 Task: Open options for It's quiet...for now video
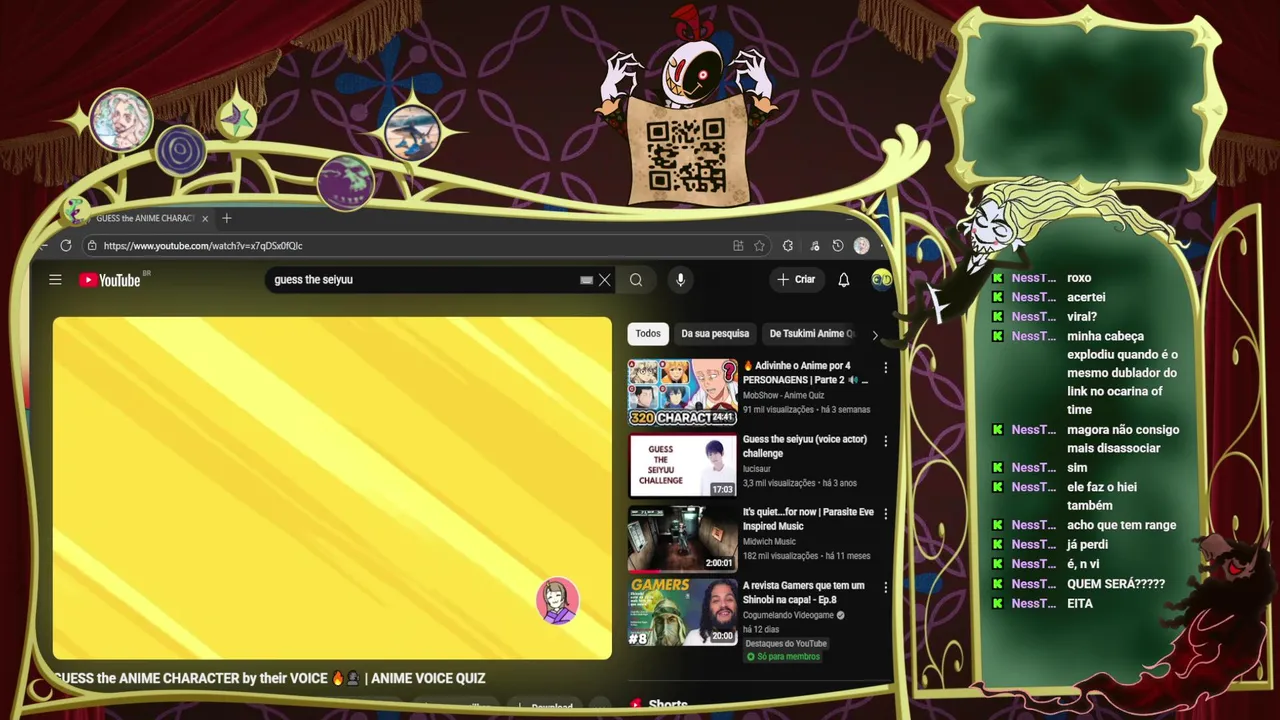[x=885, y=514]
